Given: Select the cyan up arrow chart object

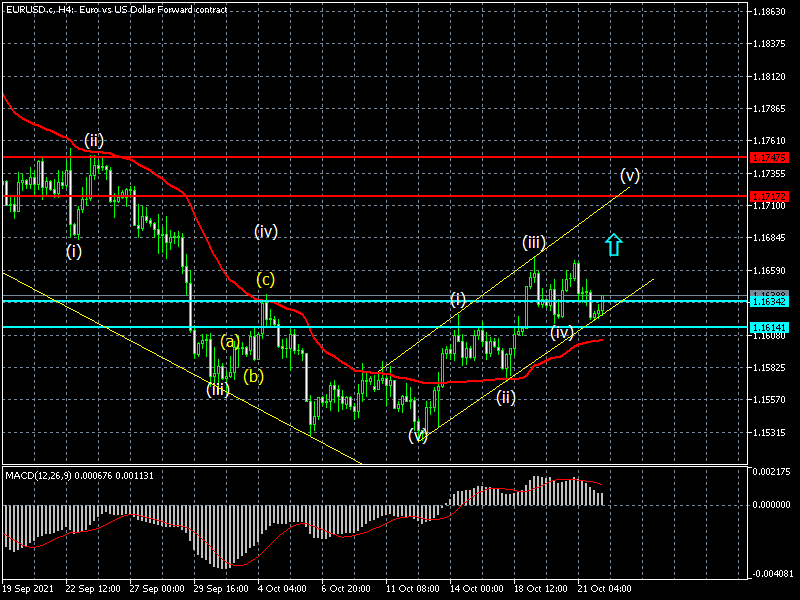Looking at the screenshot, I should (x=614, y=244).
